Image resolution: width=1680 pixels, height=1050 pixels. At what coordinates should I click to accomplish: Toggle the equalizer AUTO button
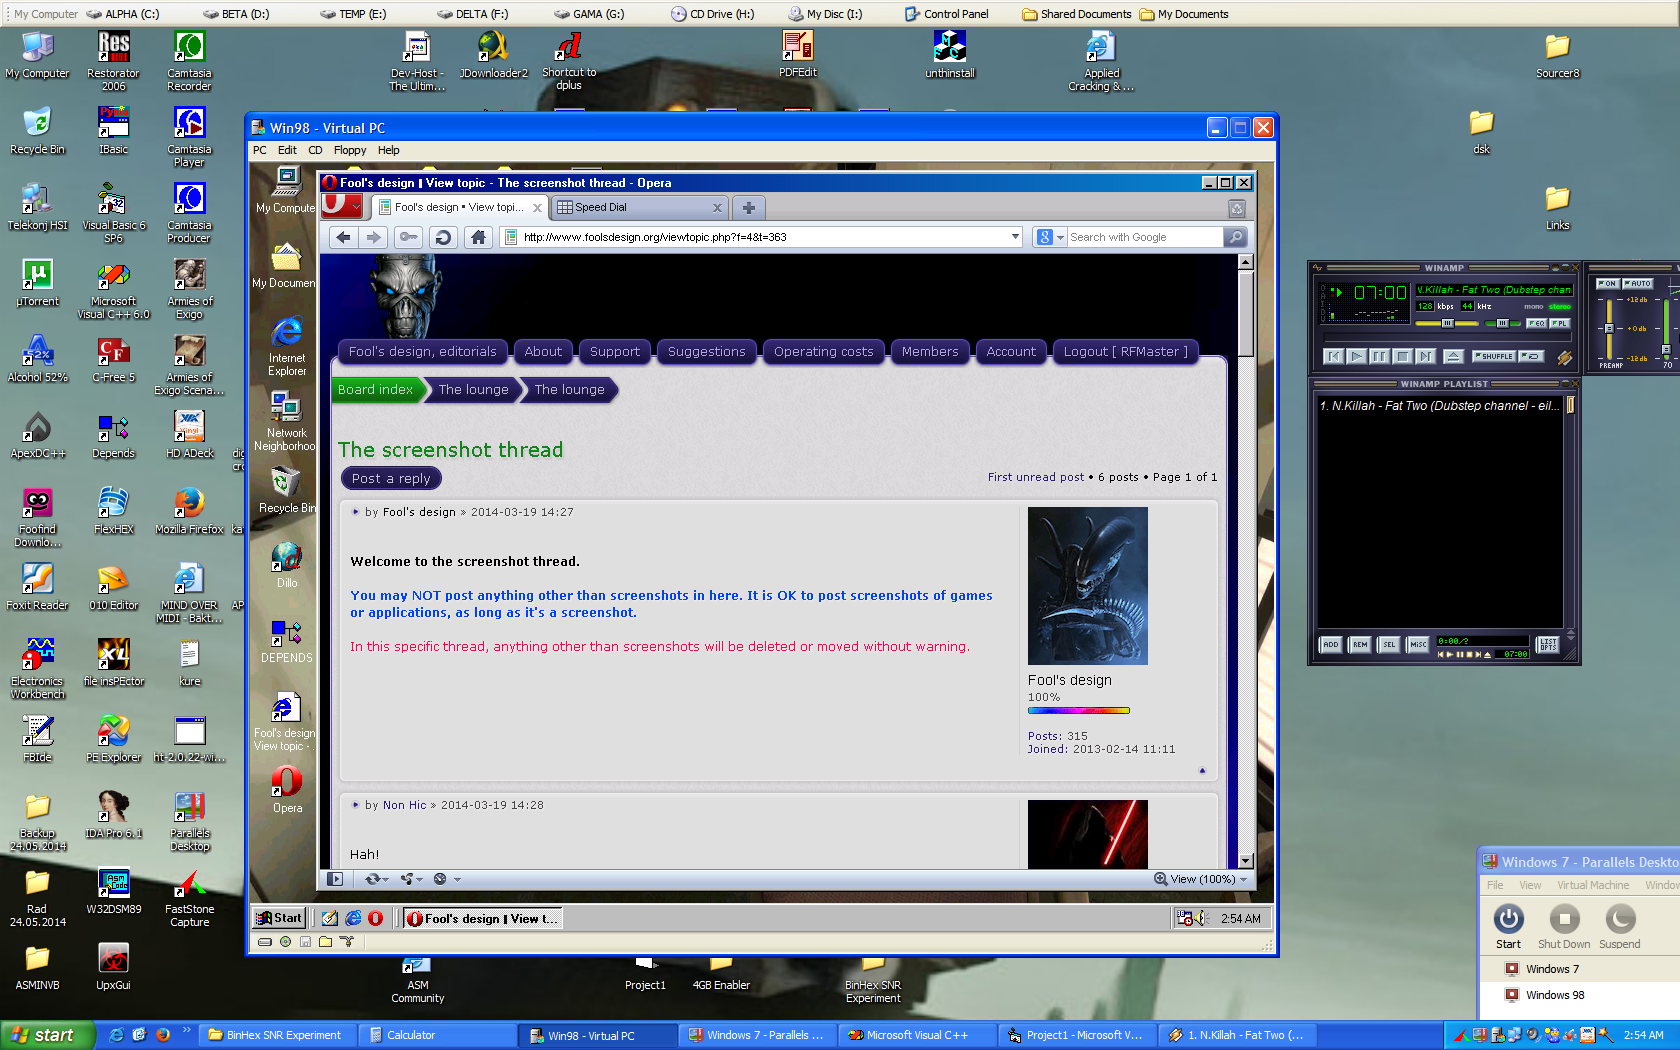(1638, 283)
